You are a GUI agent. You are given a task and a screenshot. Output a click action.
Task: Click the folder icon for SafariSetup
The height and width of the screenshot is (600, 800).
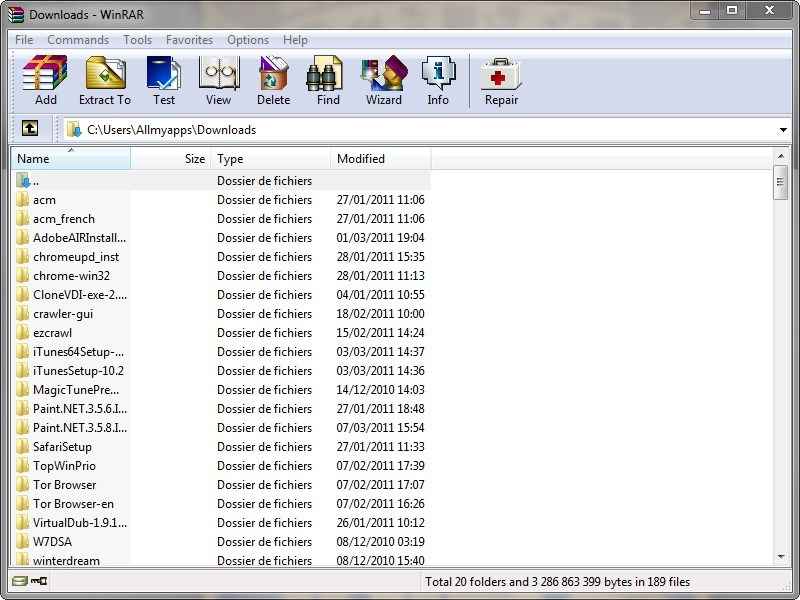[x=22, y=446]
